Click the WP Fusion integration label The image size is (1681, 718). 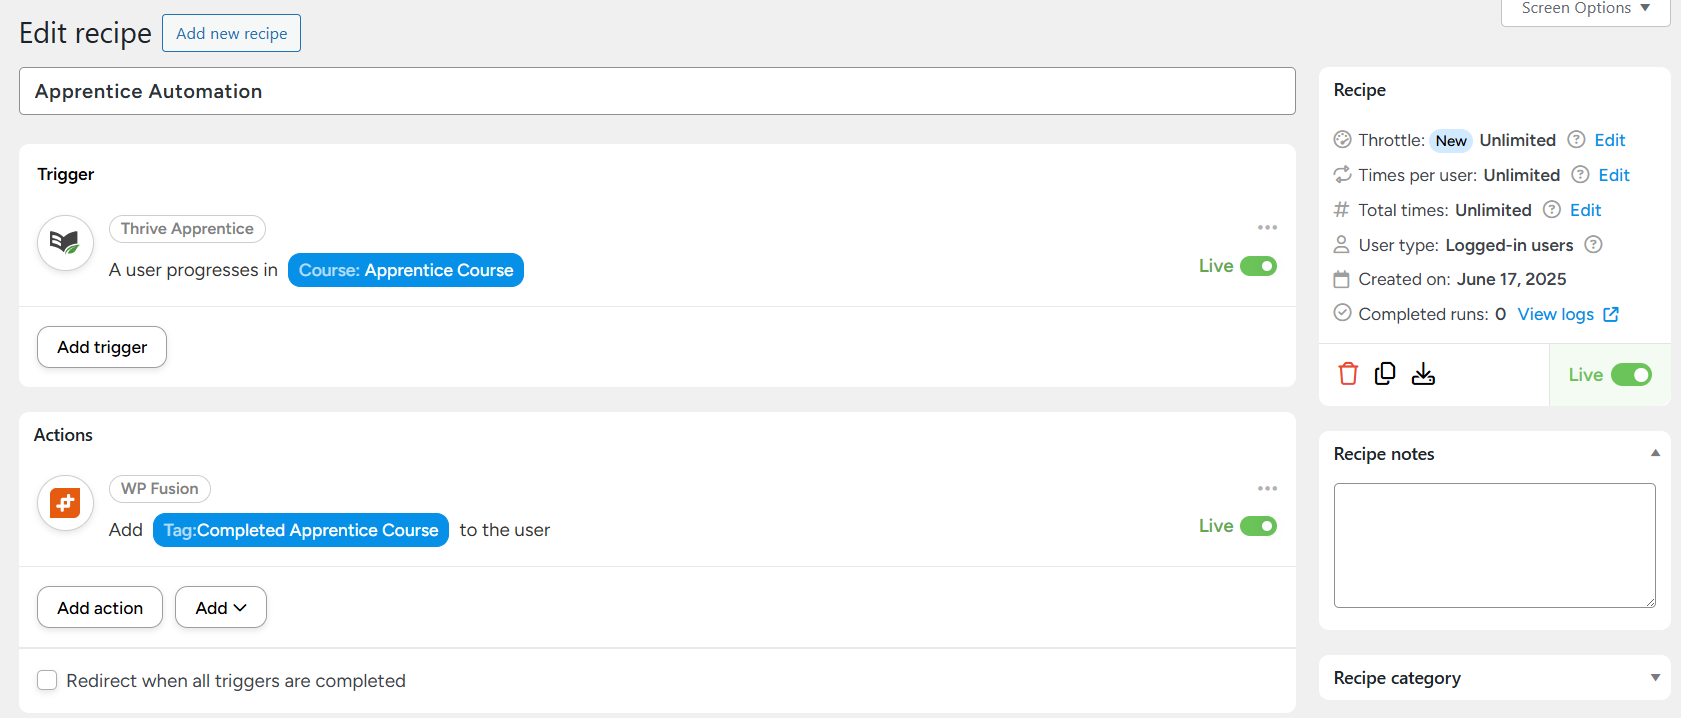tap(159, 488)
